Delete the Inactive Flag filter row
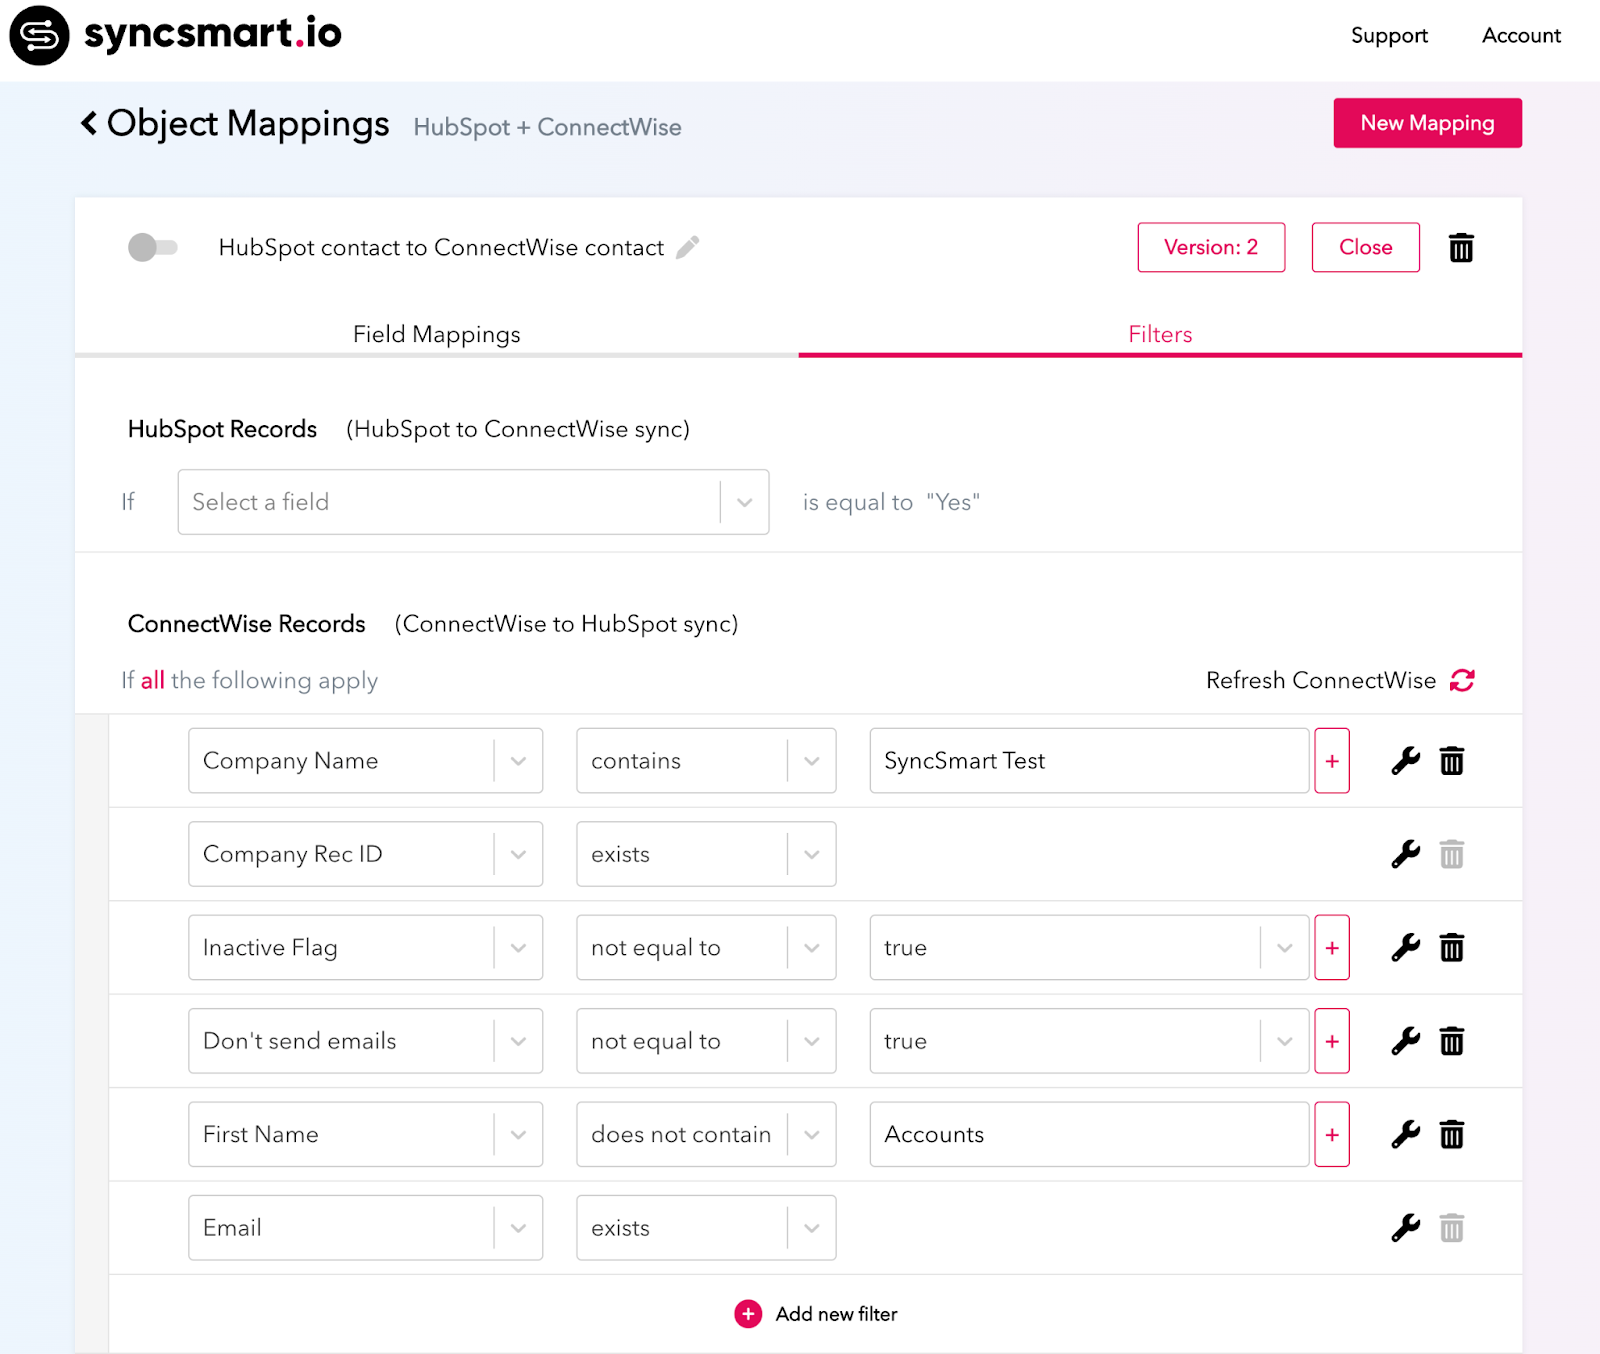 click(1451, 948)
